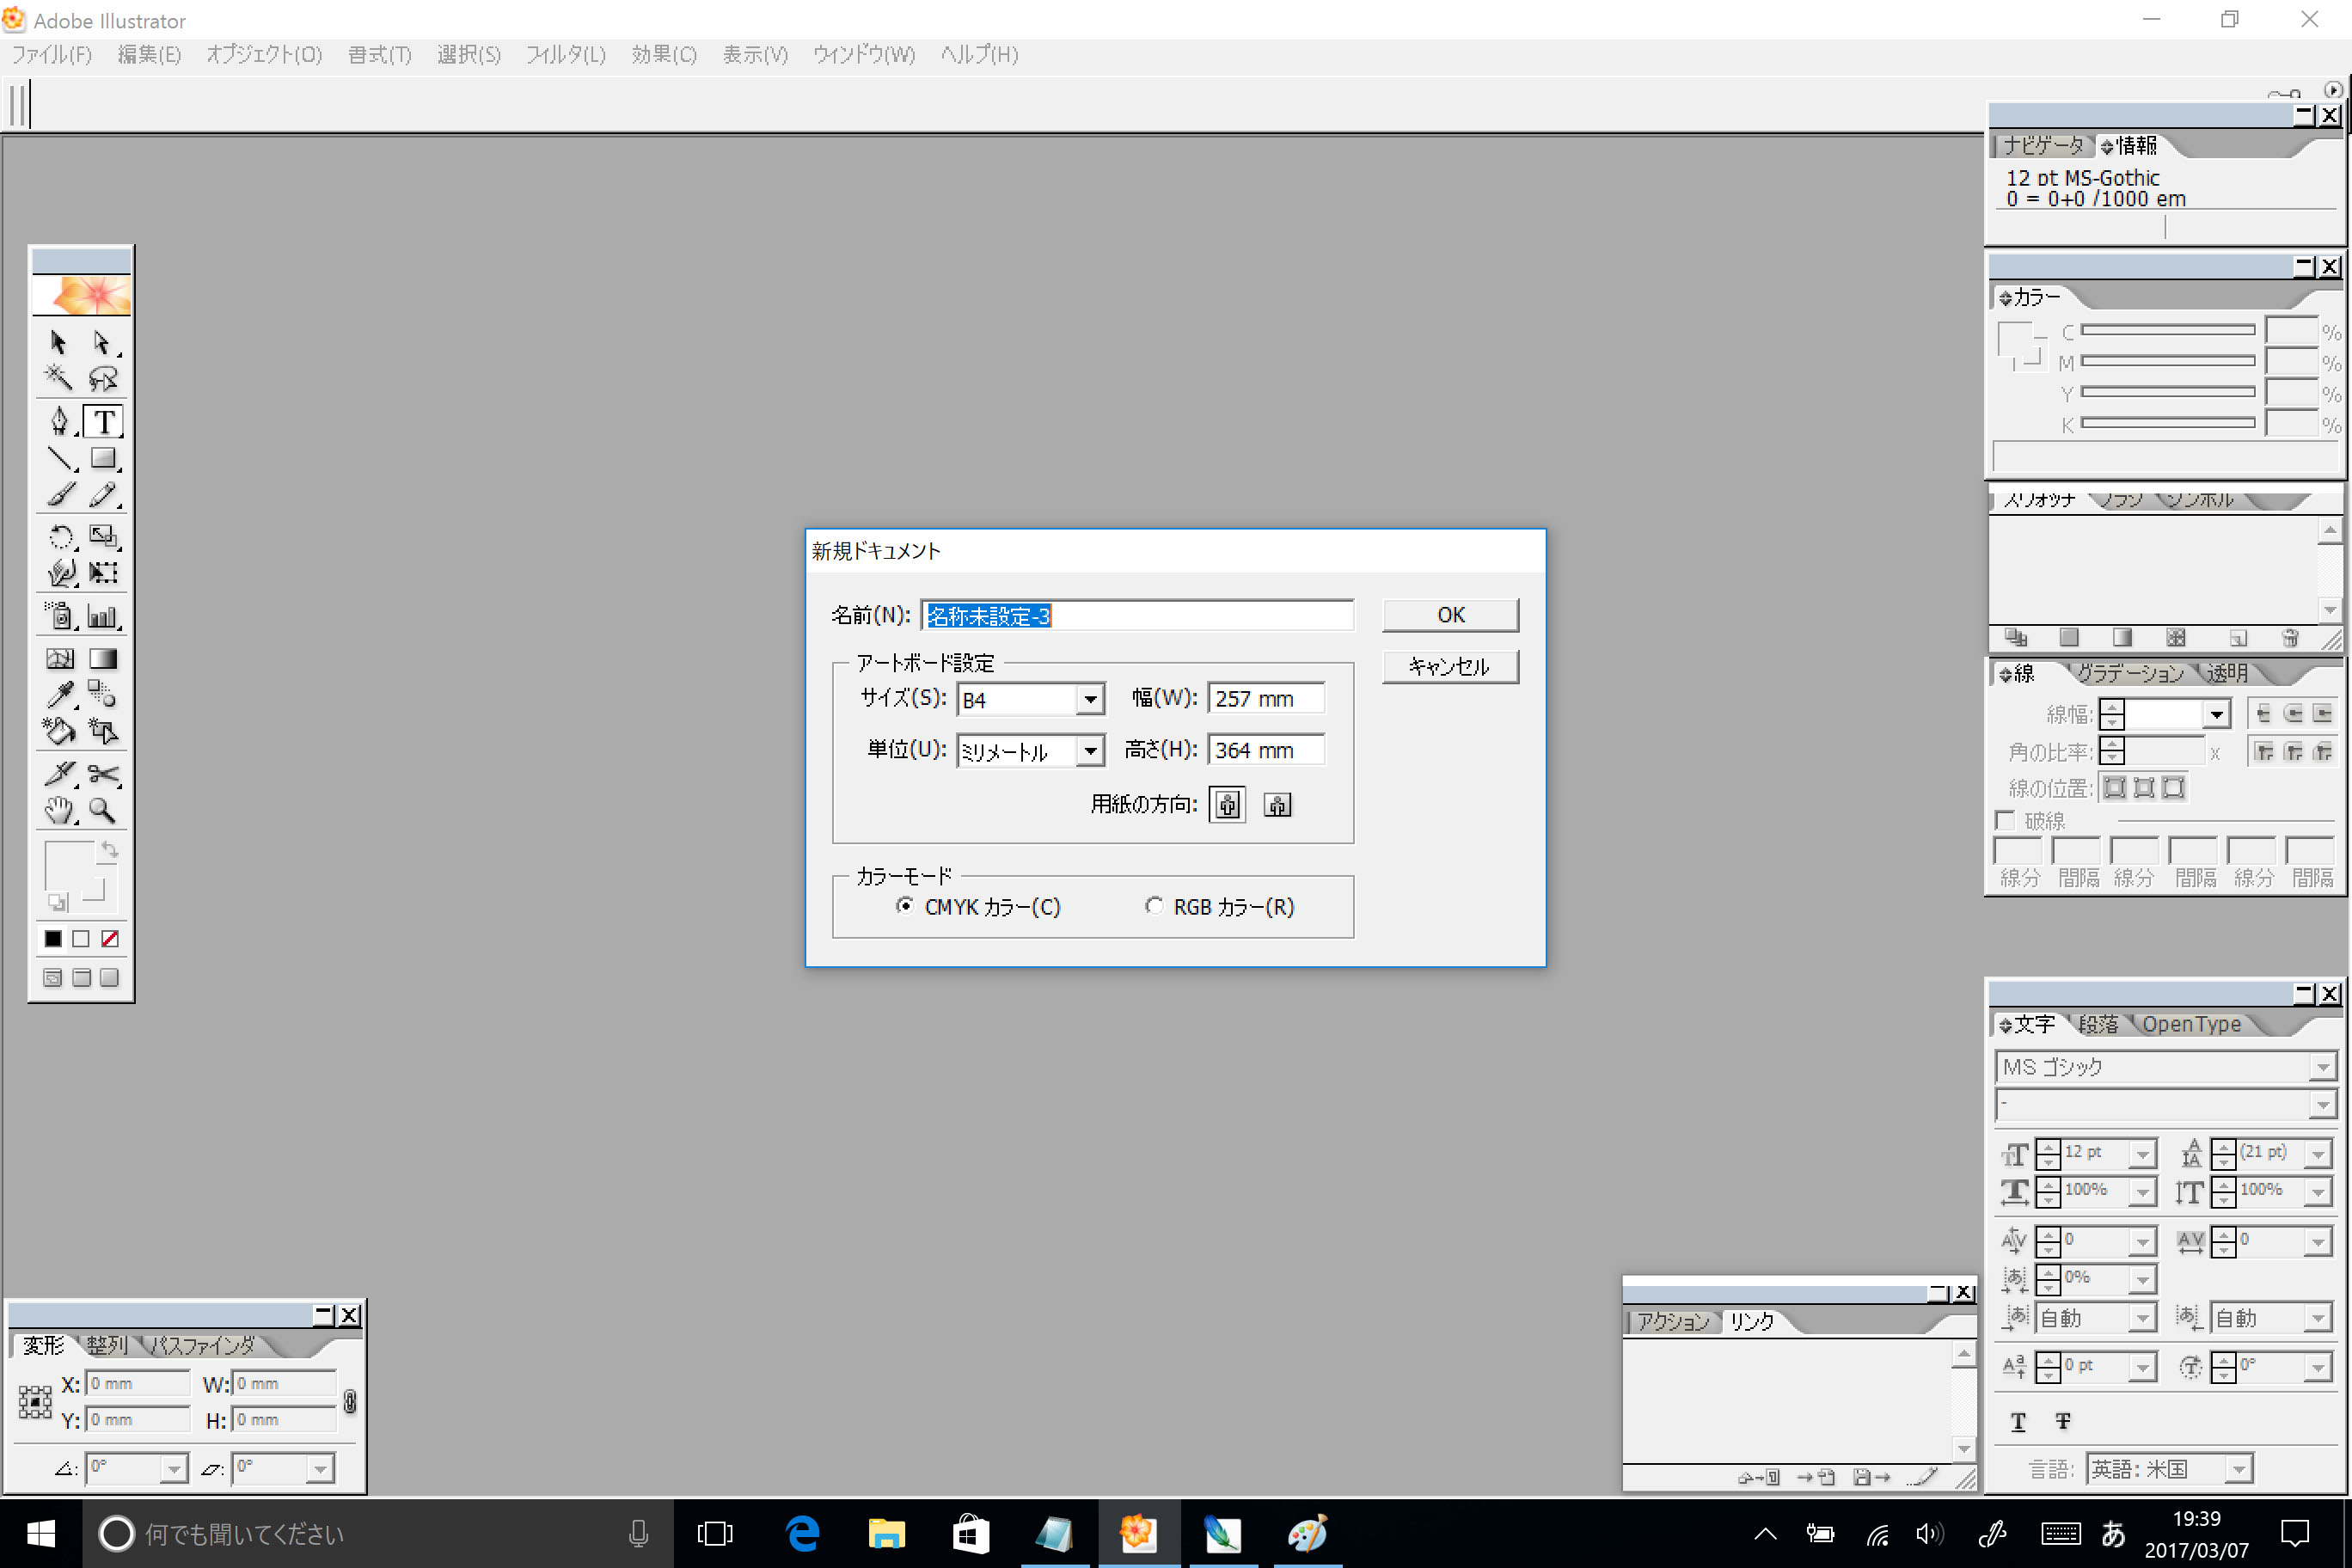
Task: Enable the 破線 dashed line checkbox
Action: tap(2005, 821)
